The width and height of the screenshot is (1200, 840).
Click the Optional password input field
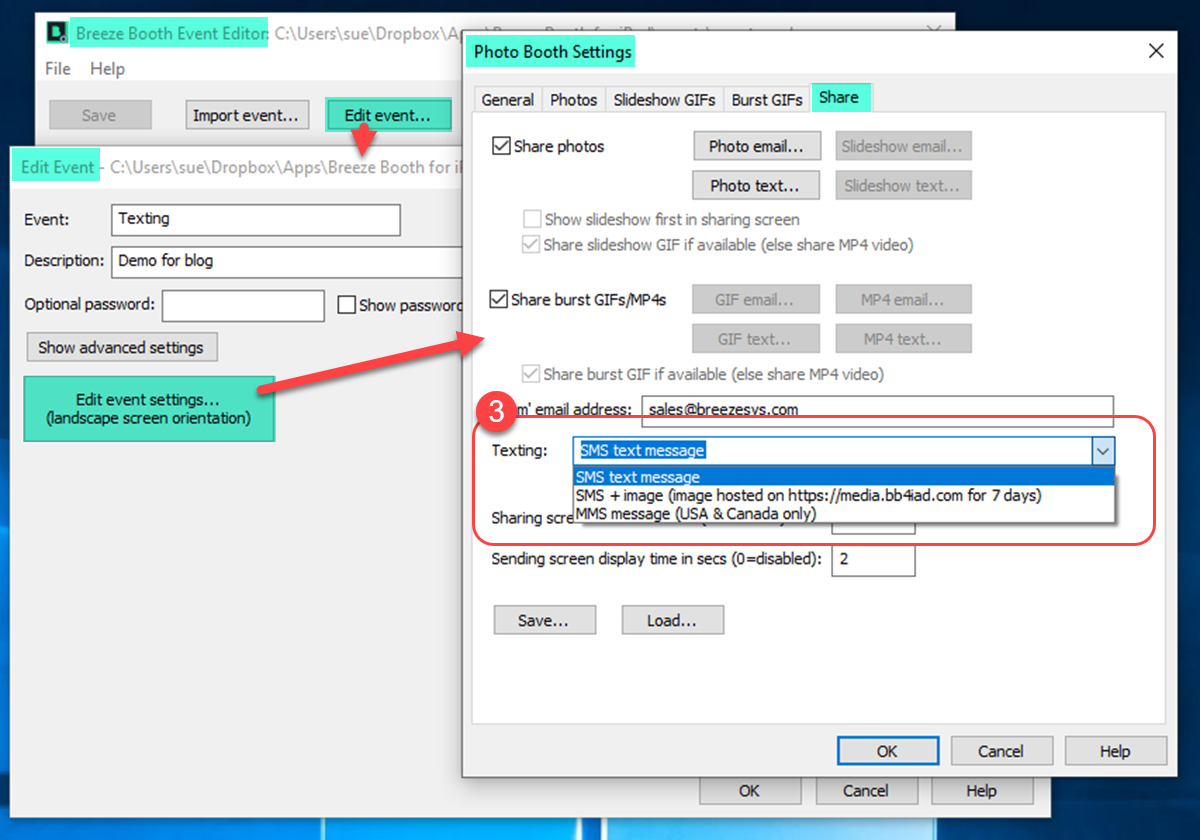point(243,305)
